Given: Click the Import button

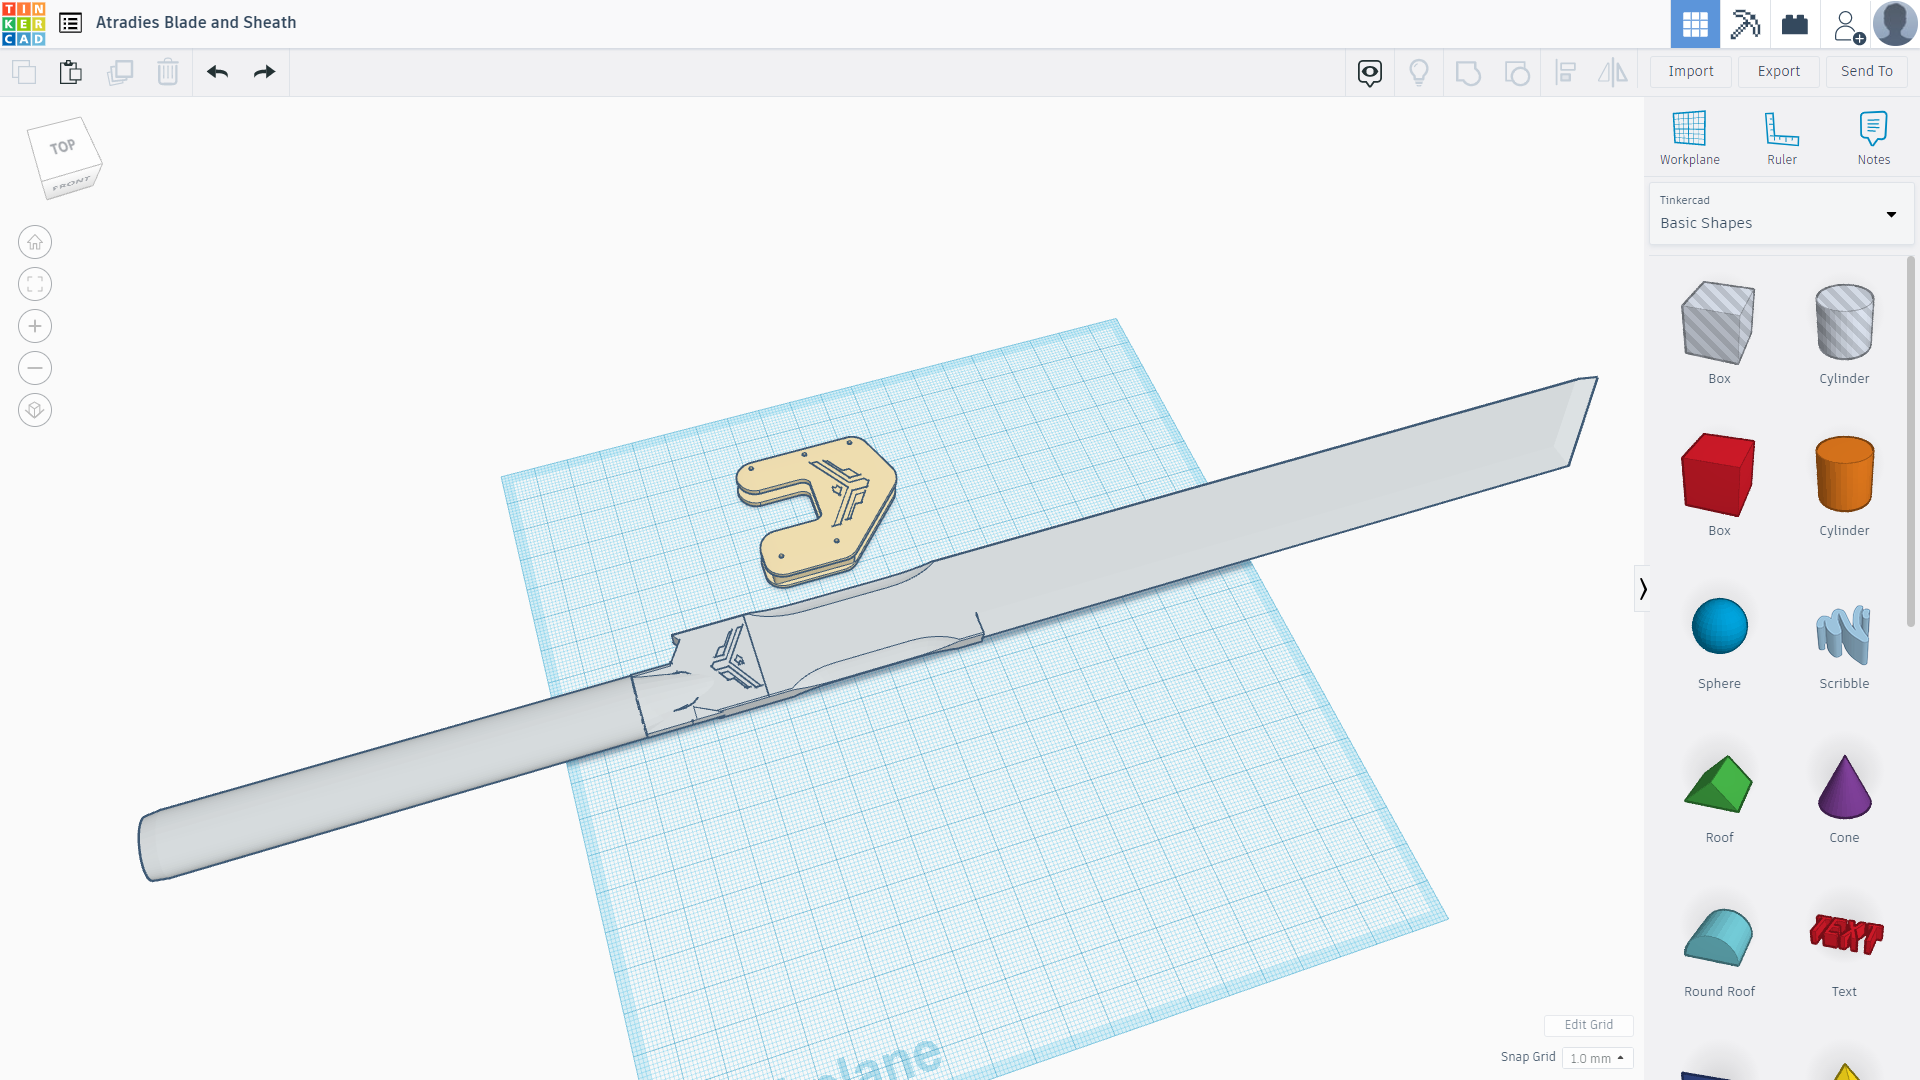Looking at the screenshot, I should coord(1691,71).
